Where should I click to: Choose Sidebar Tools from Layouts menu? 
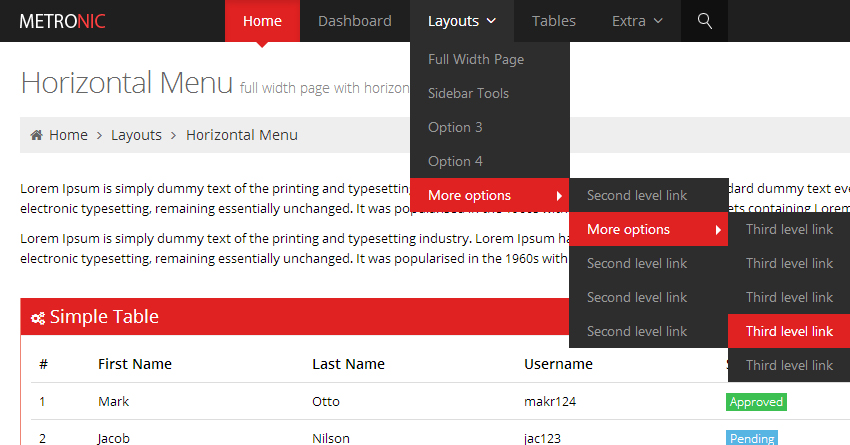point(468,93)
